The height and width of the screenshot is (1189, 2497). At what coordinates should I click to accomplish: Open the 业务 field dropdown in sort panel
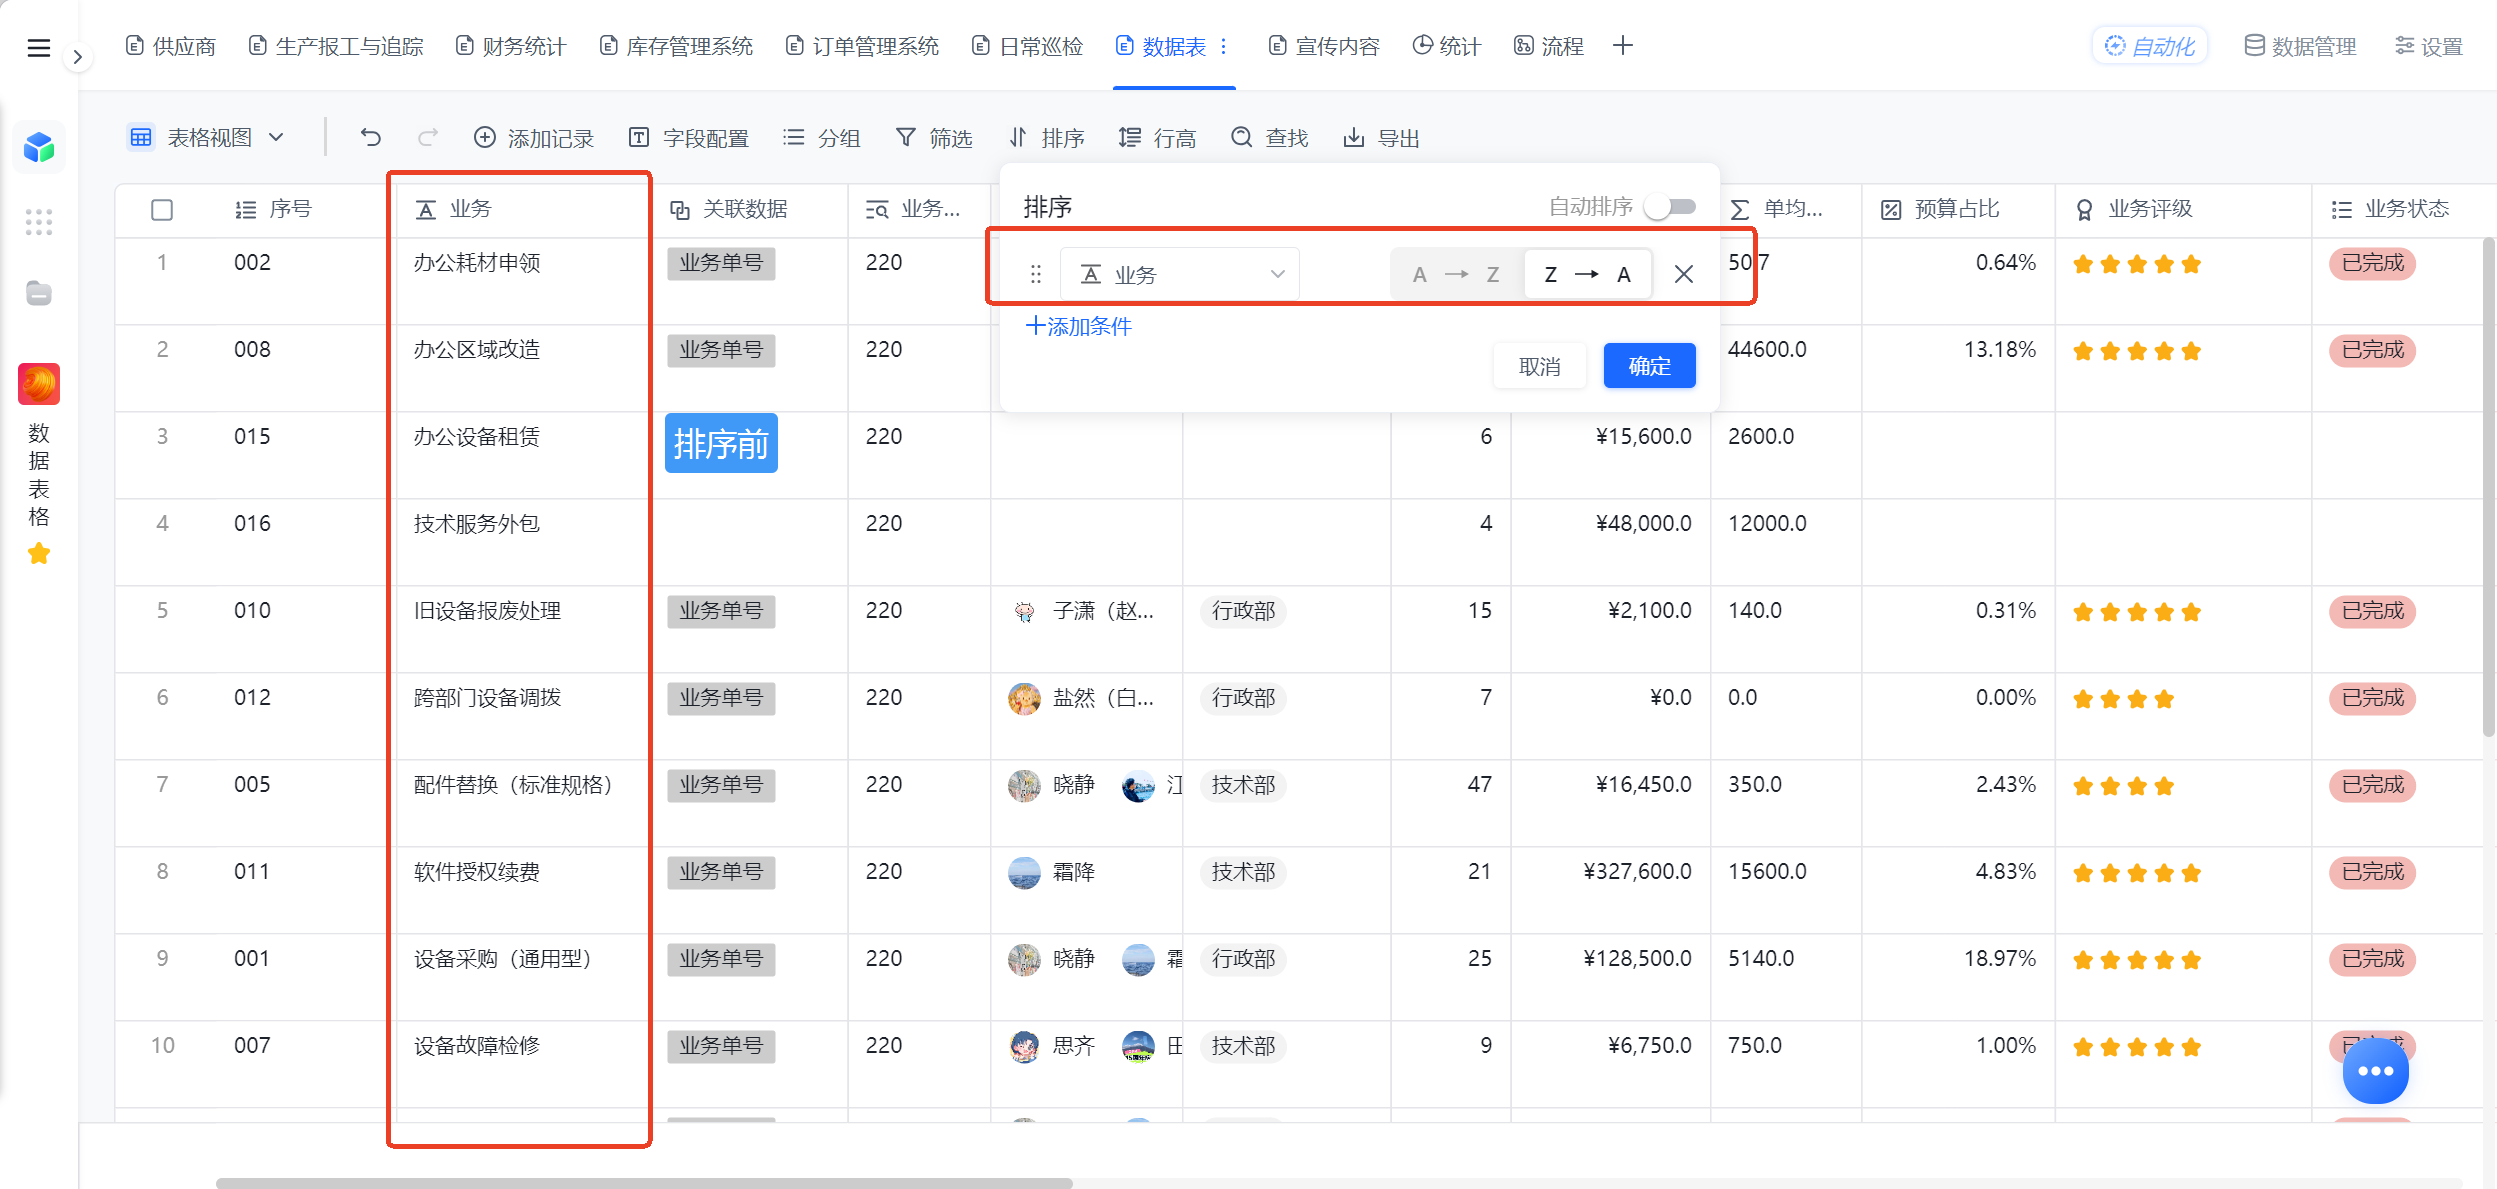(x=1180, y=274)
